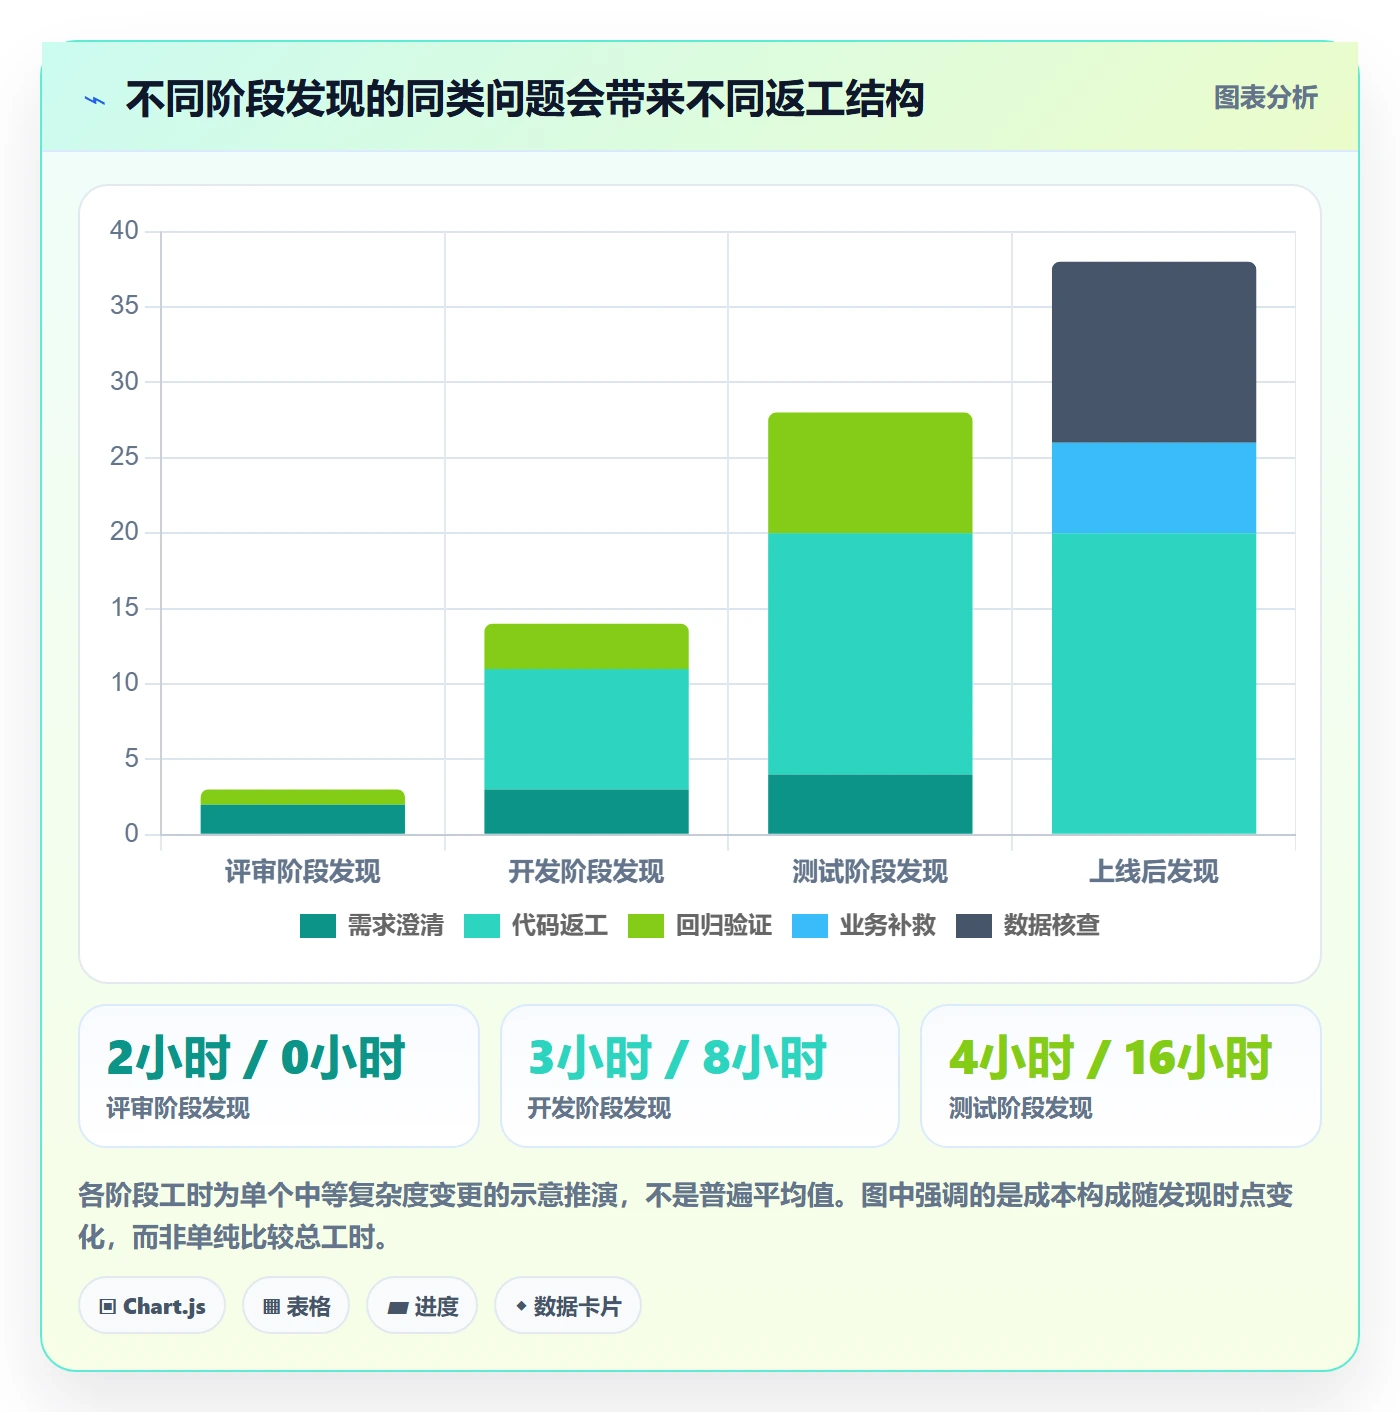Screen dimensions: 1400x1412
Task: Click the 图表分析 label in the header
Action: click(1265, 98)
